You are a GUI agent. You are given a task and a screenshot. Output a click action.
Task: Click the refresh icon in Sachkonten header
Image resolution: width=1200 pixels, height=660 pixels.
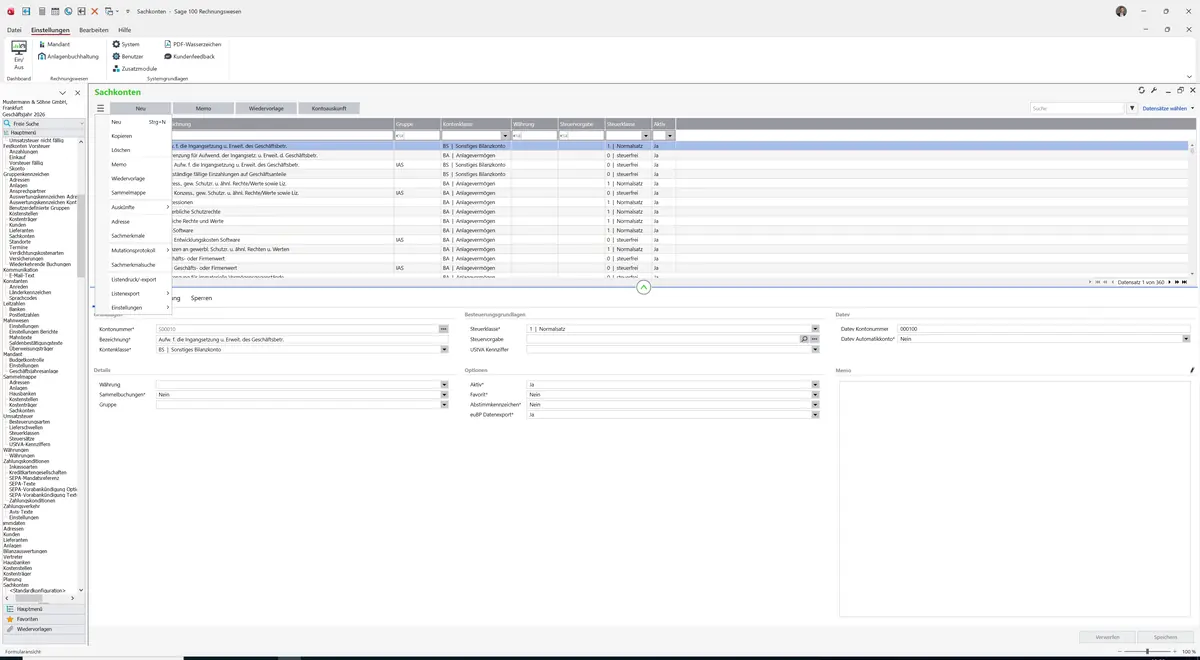(x=1142, y=90)
